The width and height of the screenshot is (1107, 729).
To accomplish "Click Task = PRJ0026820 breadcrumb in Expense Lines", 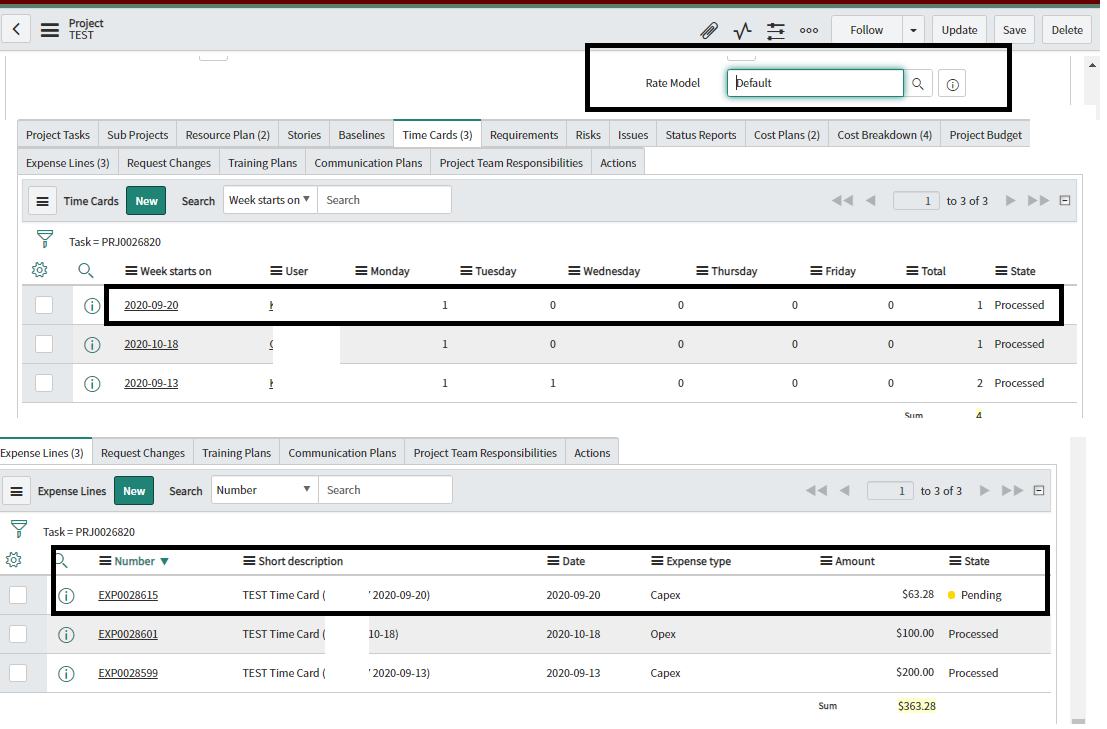I will (89, 532).
